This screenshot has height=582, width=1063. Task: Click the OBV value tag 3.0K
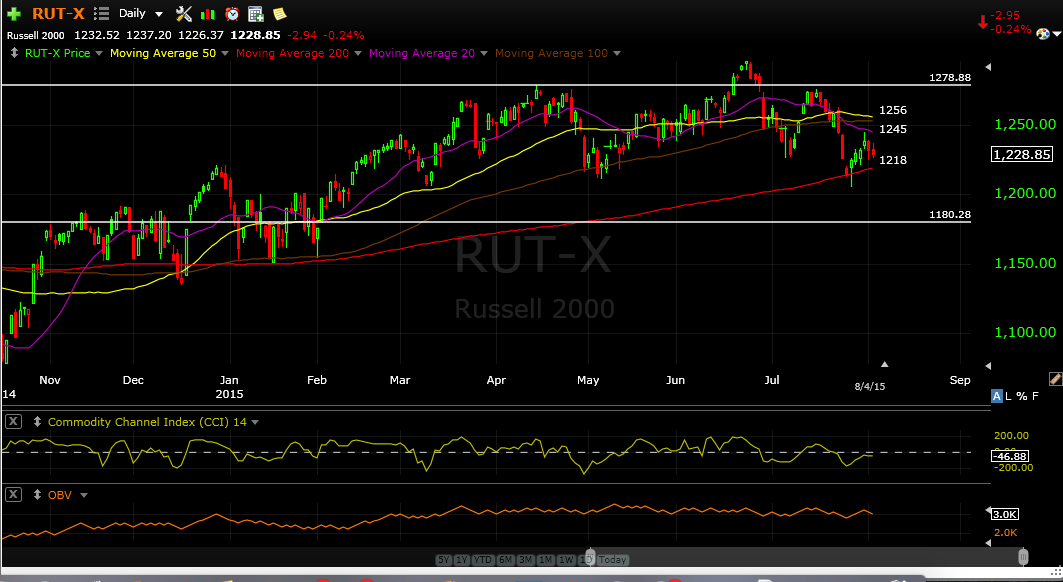[1006, 514]
